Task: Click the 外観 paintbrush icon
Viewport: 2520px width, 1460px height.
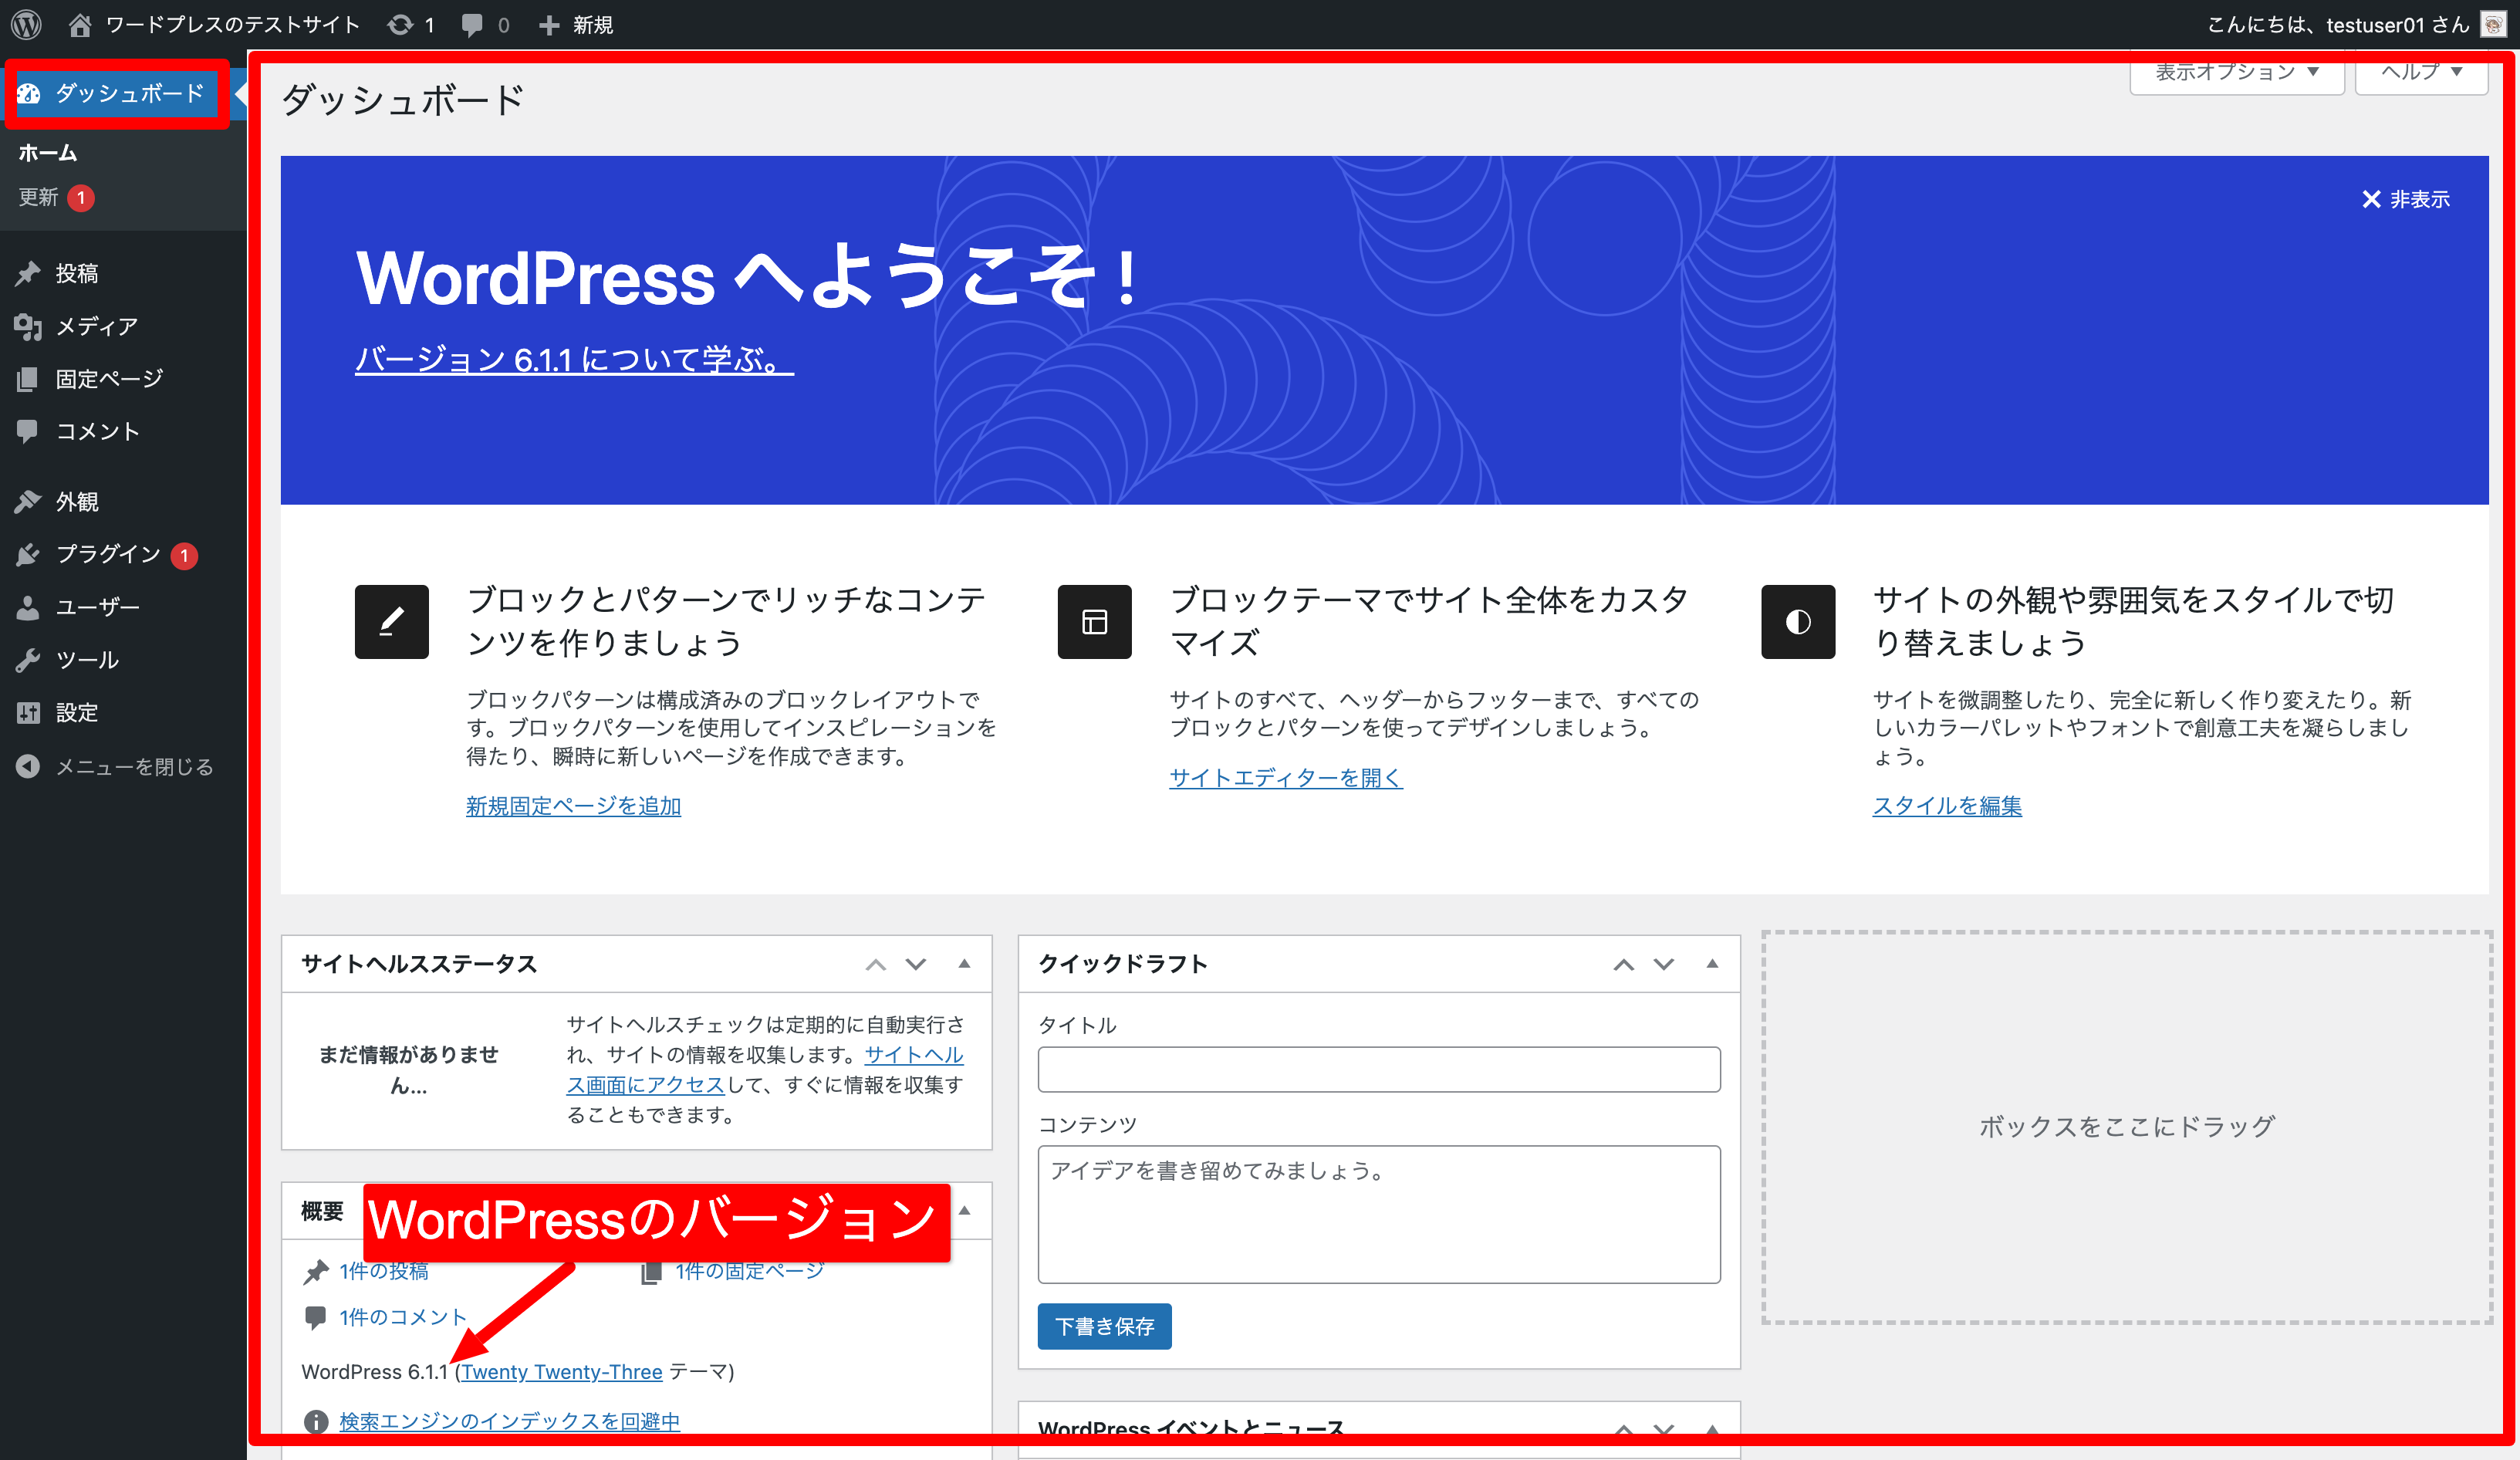Action: point(28,501)
